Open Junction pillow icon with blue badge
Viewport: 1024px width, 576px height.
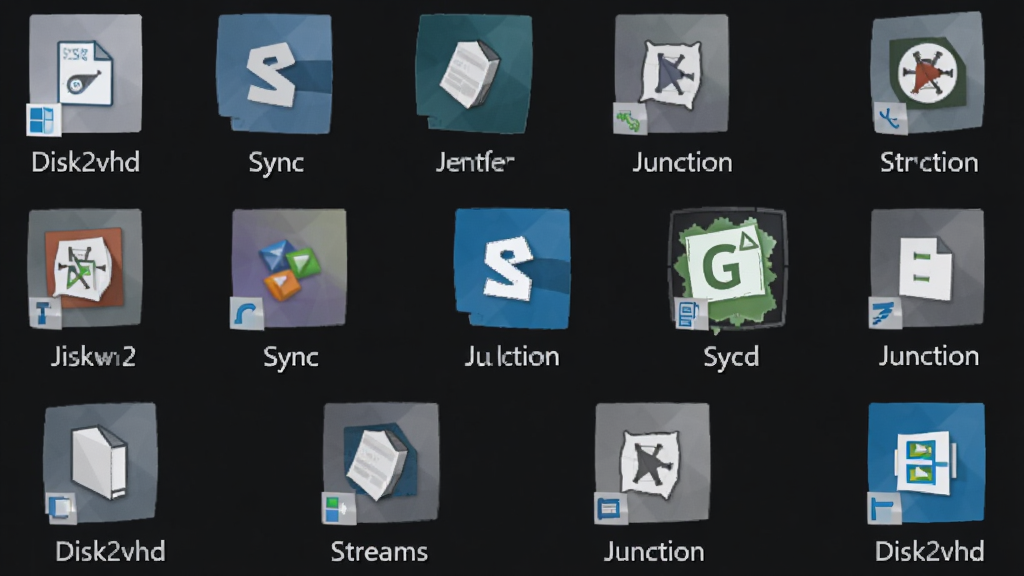tap(652, 462)
